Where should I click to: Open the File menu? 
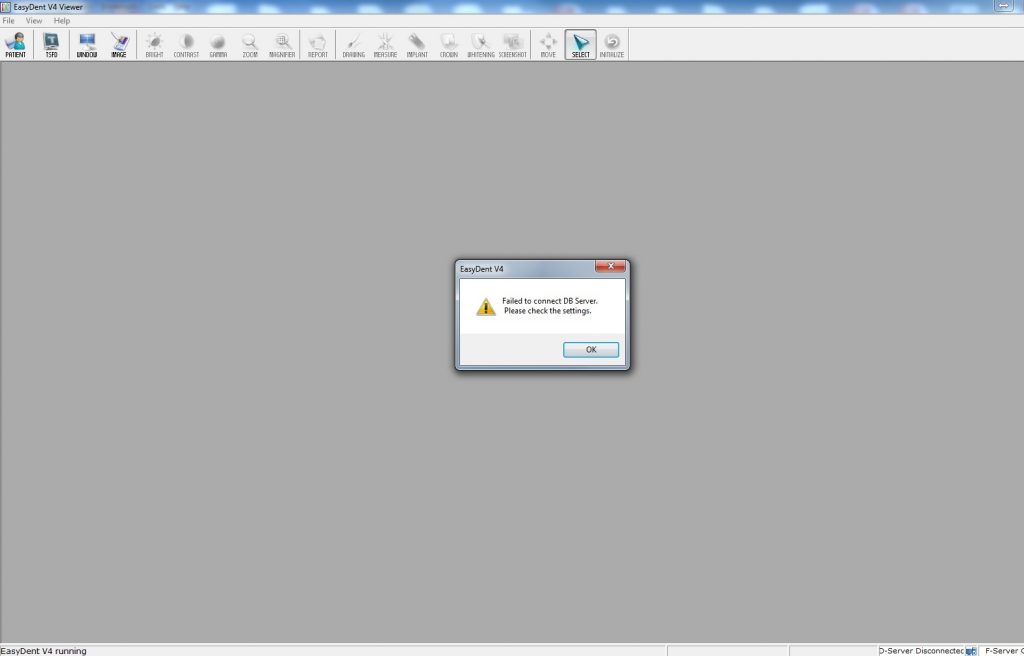8,21
